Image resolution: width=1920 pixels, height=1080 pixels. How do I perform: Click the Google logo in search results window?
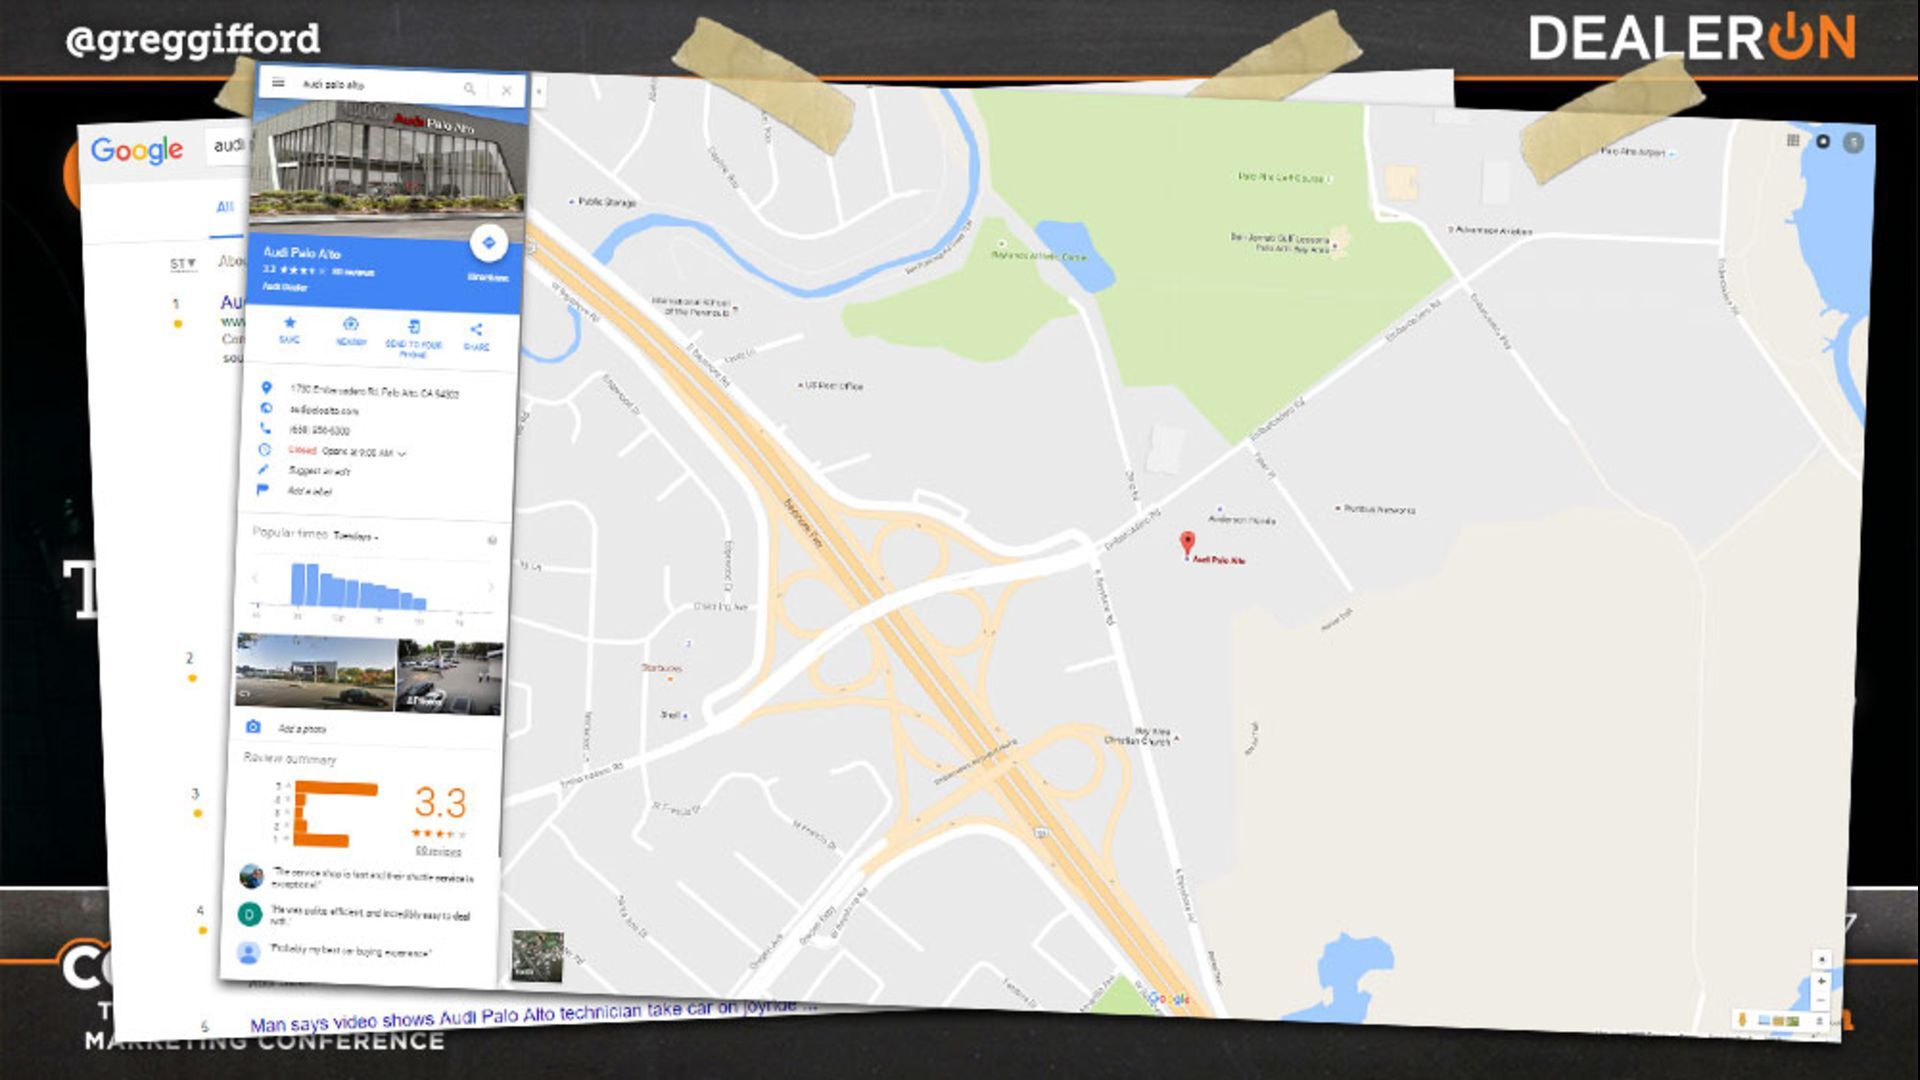(137, 150)
